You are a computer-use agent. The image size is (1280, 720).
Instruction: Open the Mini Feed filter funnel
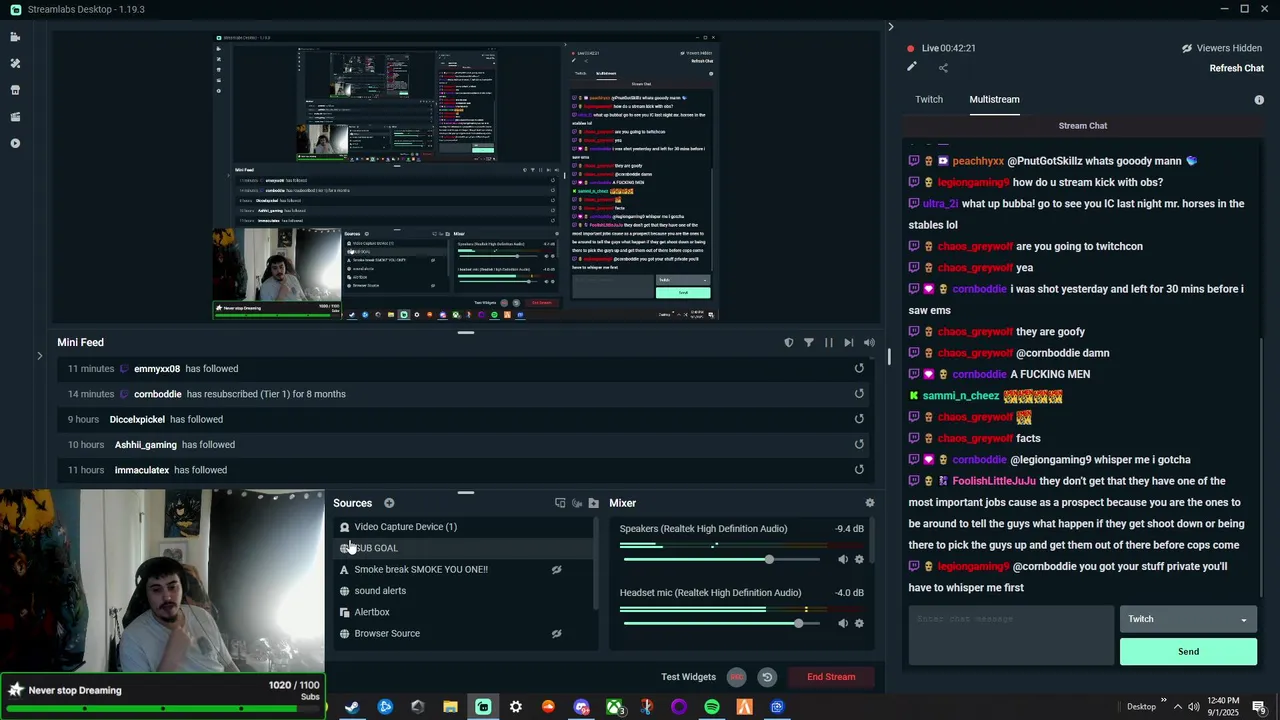(x=809, y=343)
